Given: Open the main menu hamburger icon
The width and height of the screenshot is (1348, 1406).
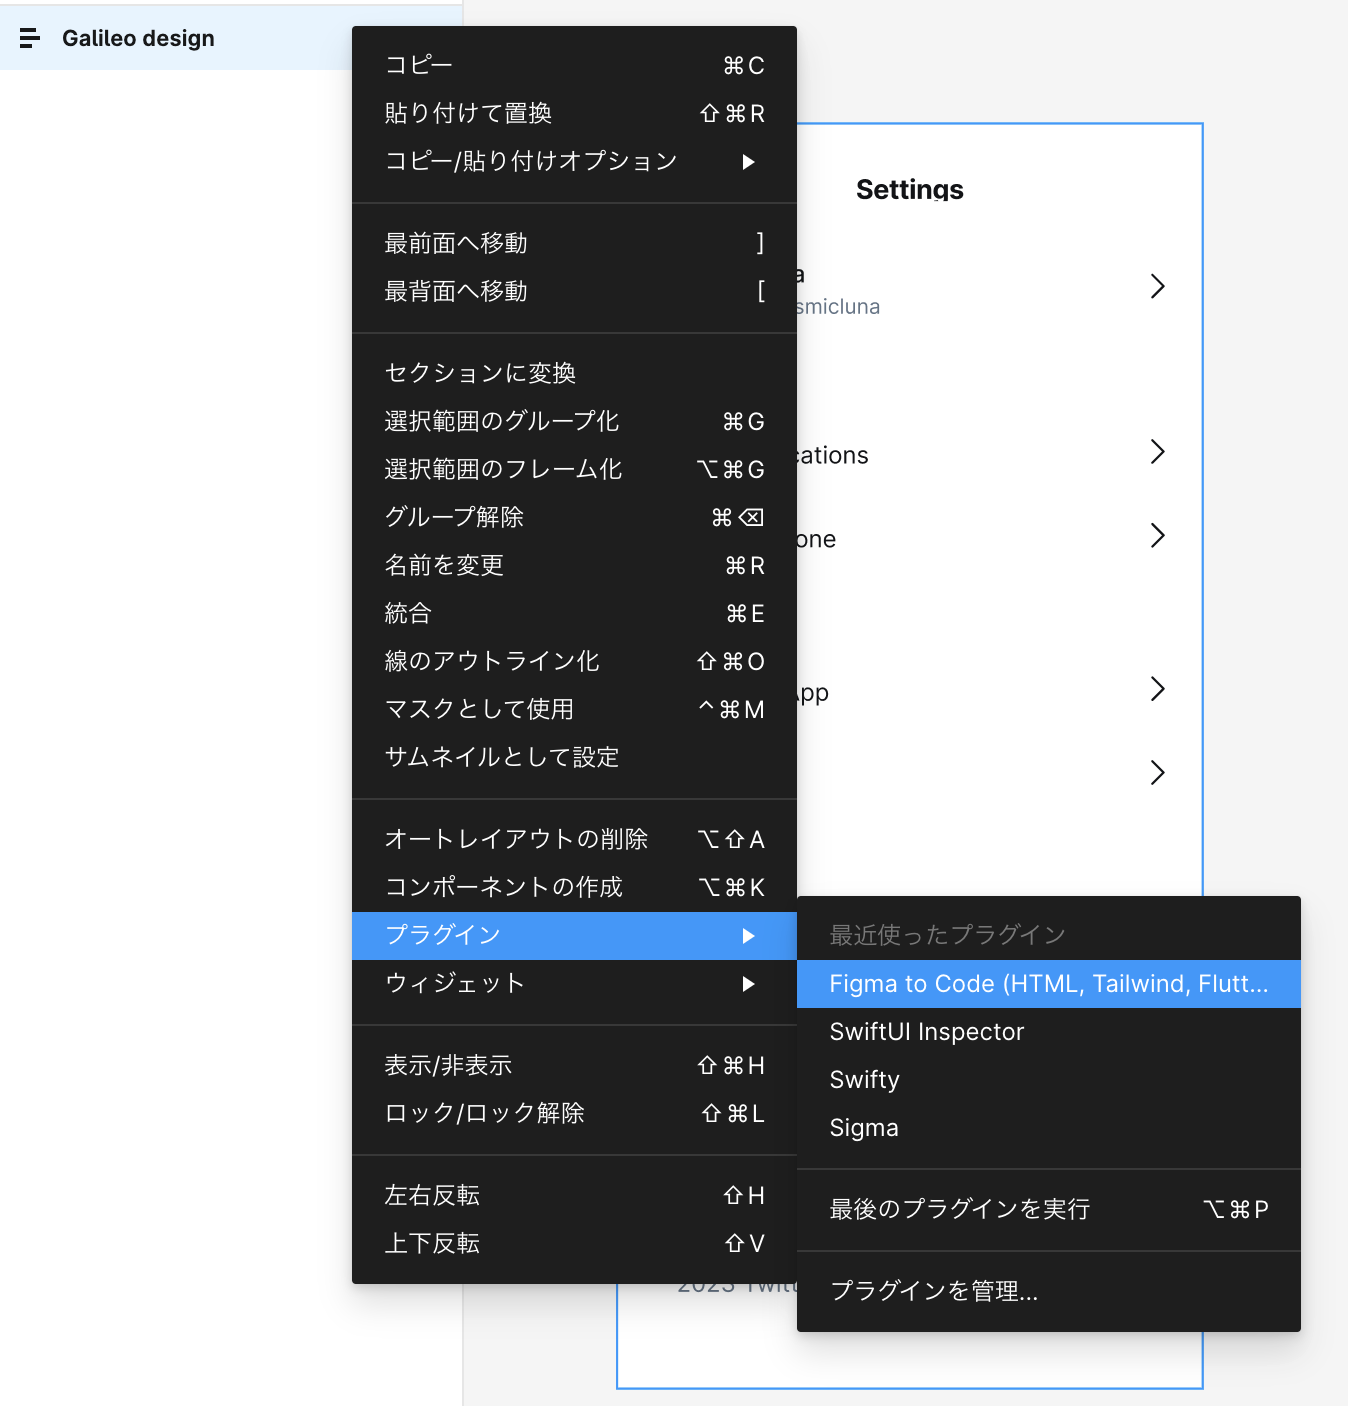Looking at the screenshot, I should point(30,38).
